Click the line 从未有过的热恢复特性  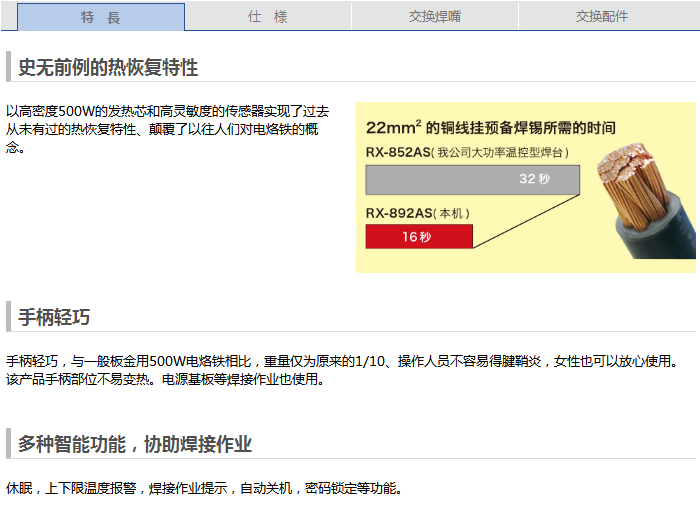point(162,129)
